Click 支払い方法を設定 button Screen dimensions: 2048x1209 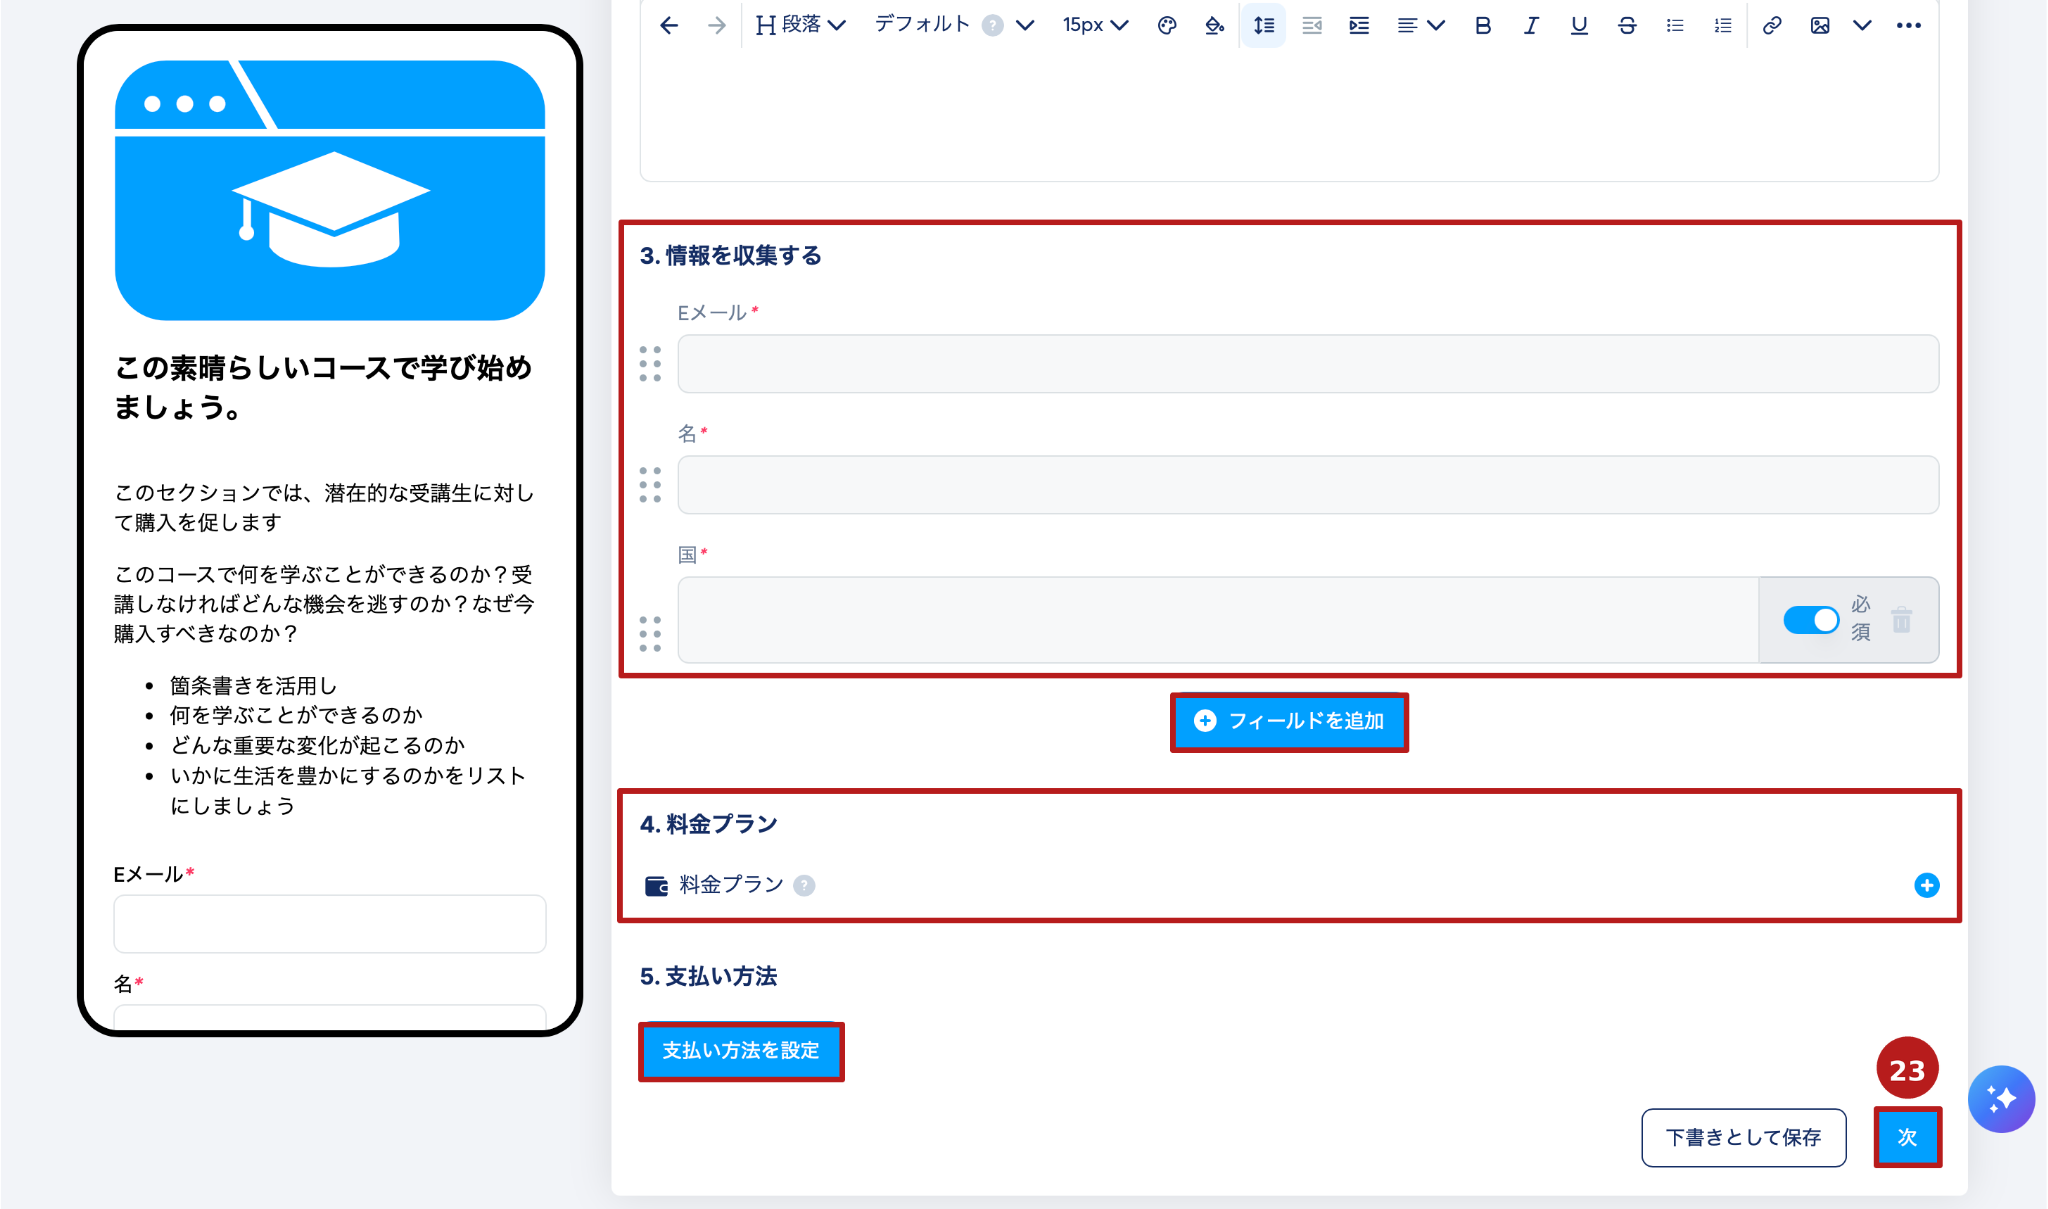[741, 1051]
